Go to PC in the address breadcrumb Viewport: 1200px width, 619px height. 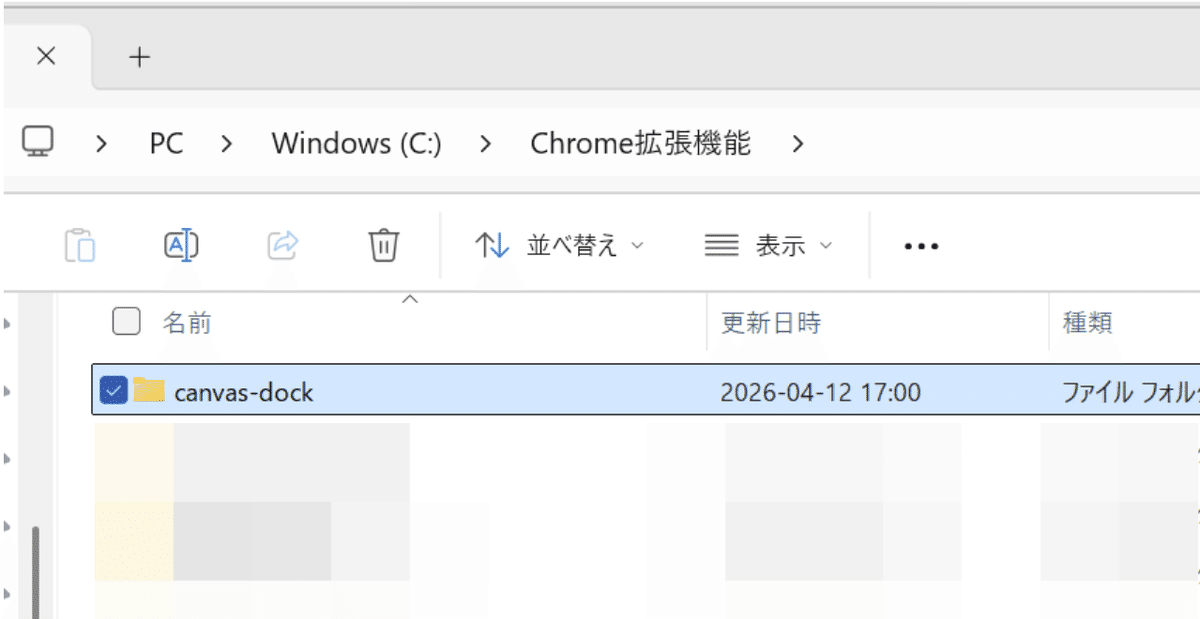click(x=166, y=143)
